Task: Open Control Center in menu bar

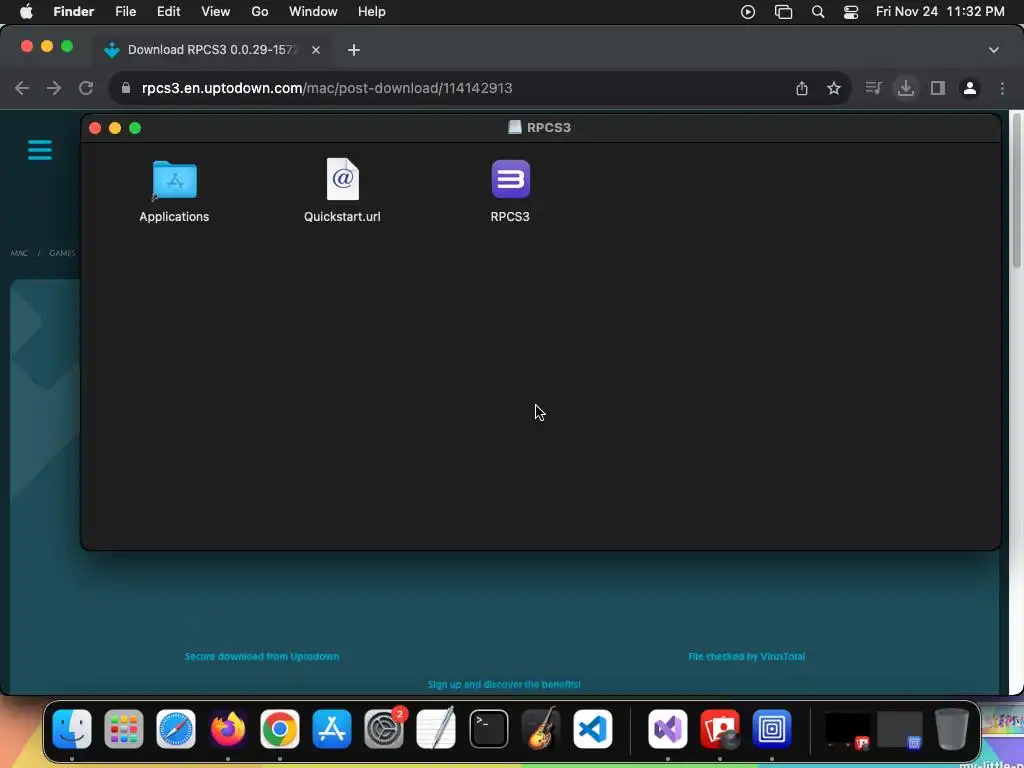Action: 851,12
